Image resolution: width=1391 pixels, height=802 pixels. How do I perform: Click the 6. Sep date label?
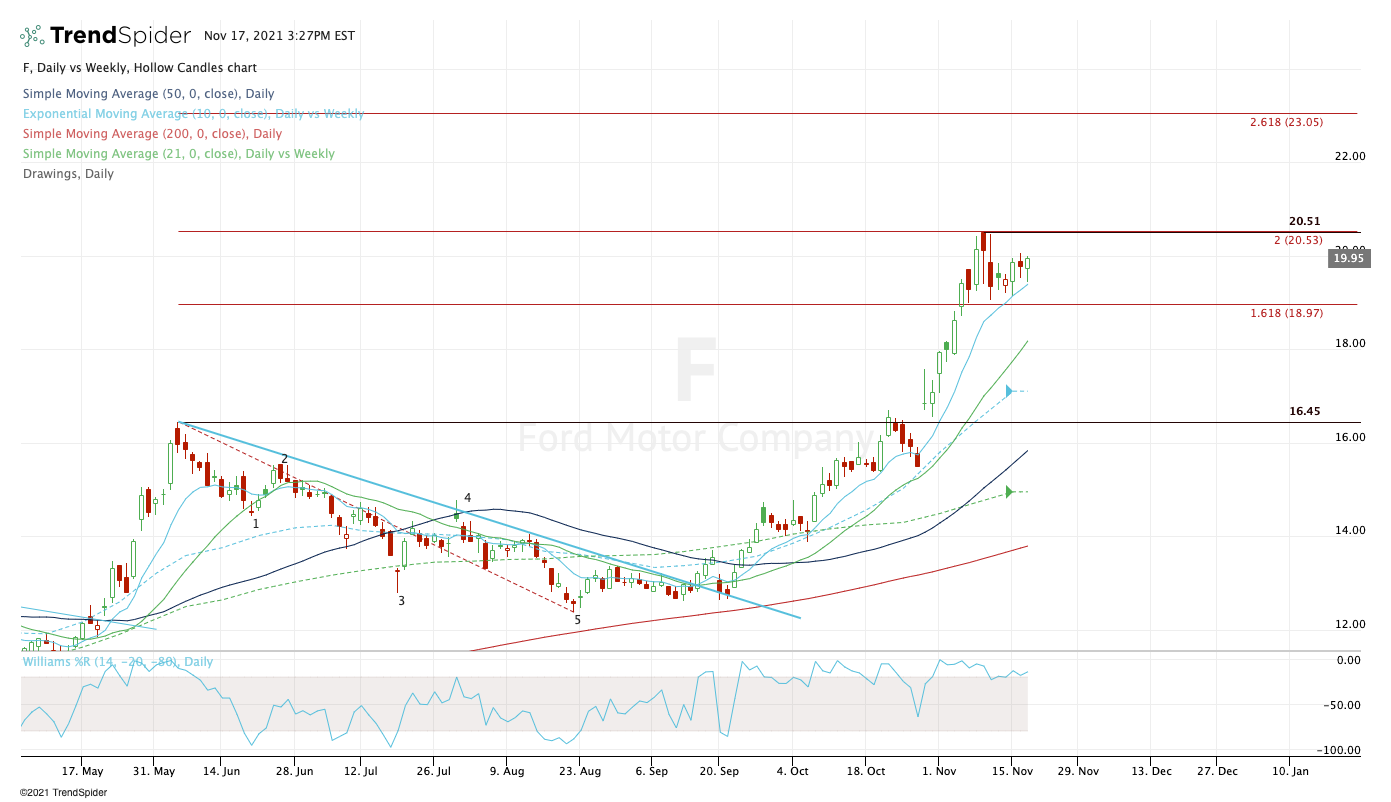pyautogui.click(x=651, y=772)
